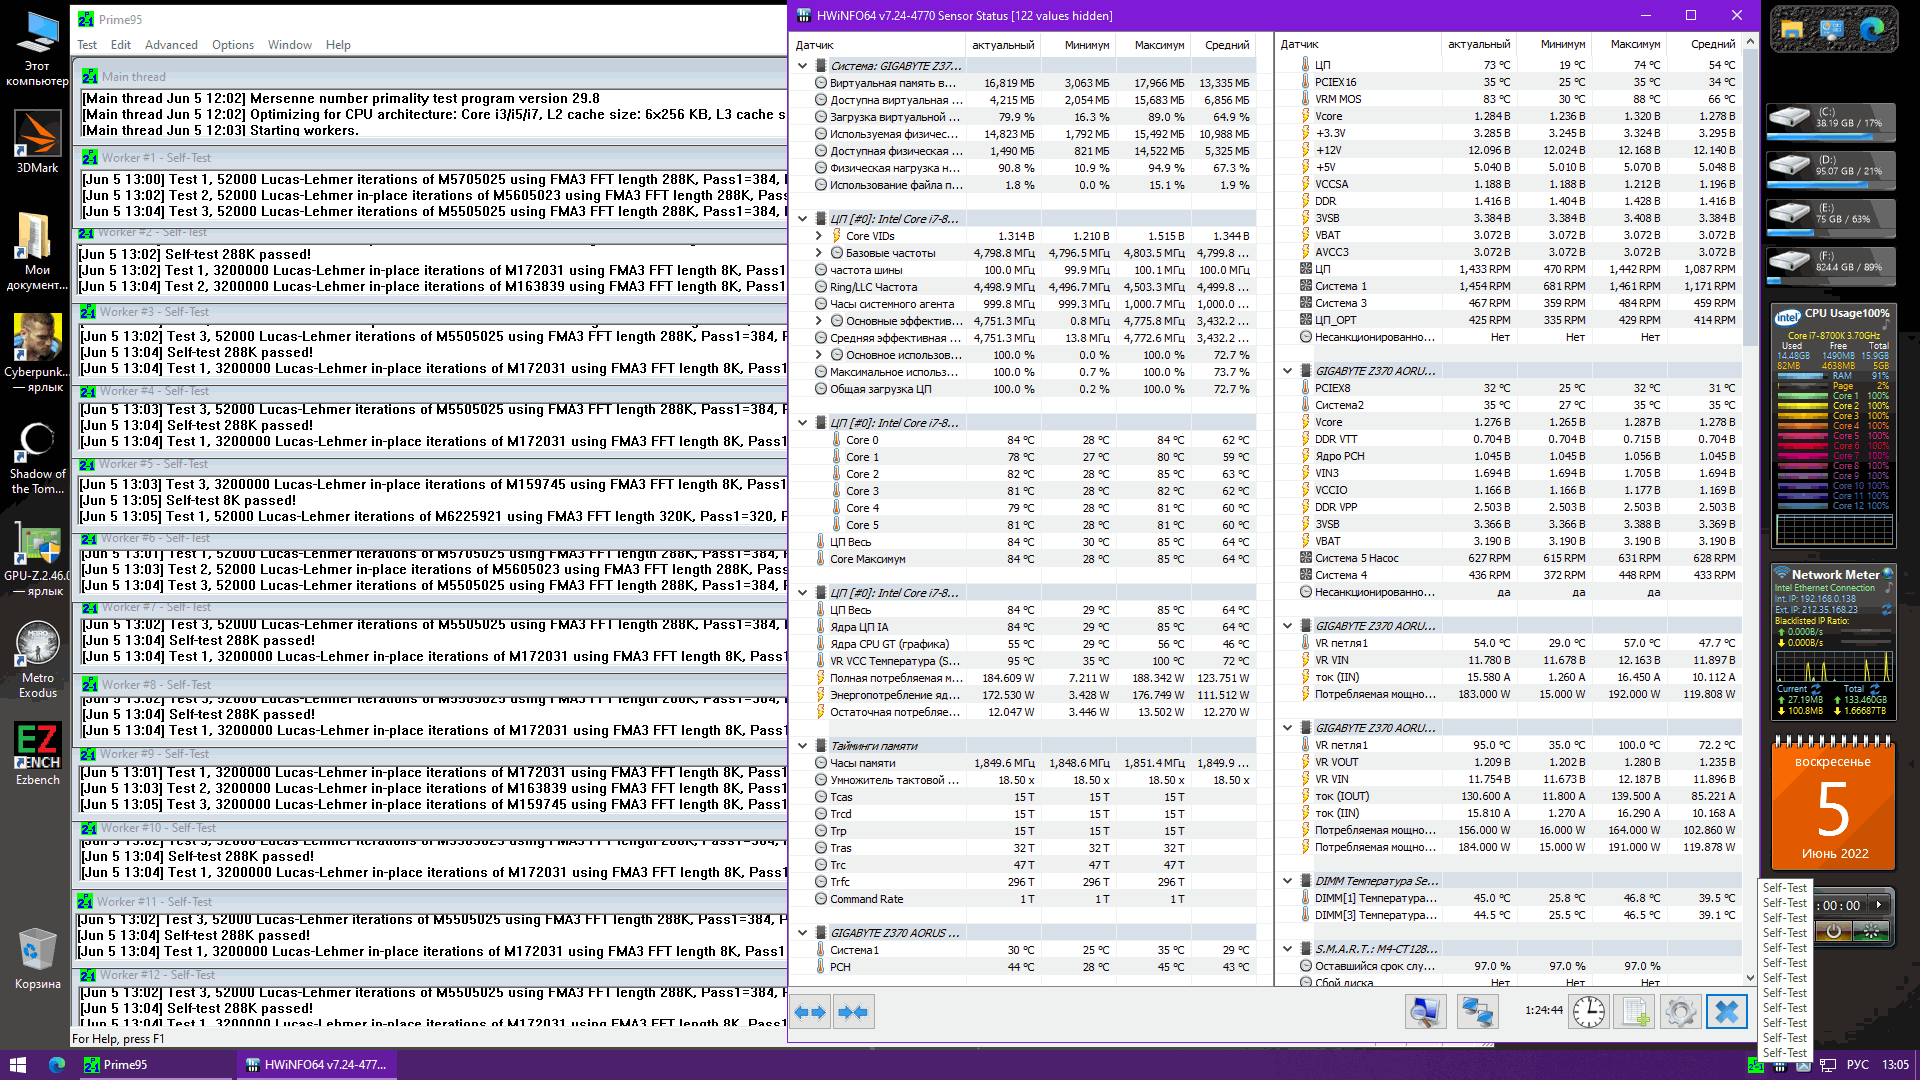Select the GPU-Z desktop shortcut
The height and width of the screenshot is (1080, 1920).
click(37, 560)
